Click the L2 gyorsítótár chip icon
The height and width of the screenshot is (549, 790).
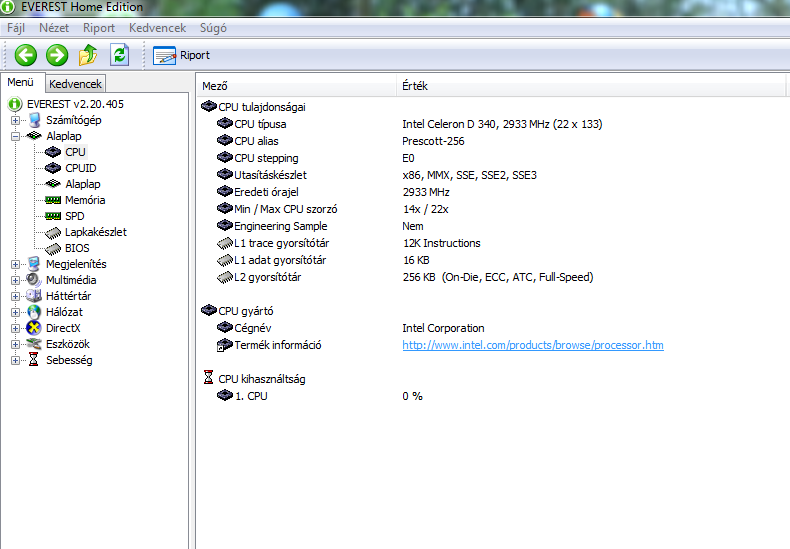coord(225,278)
